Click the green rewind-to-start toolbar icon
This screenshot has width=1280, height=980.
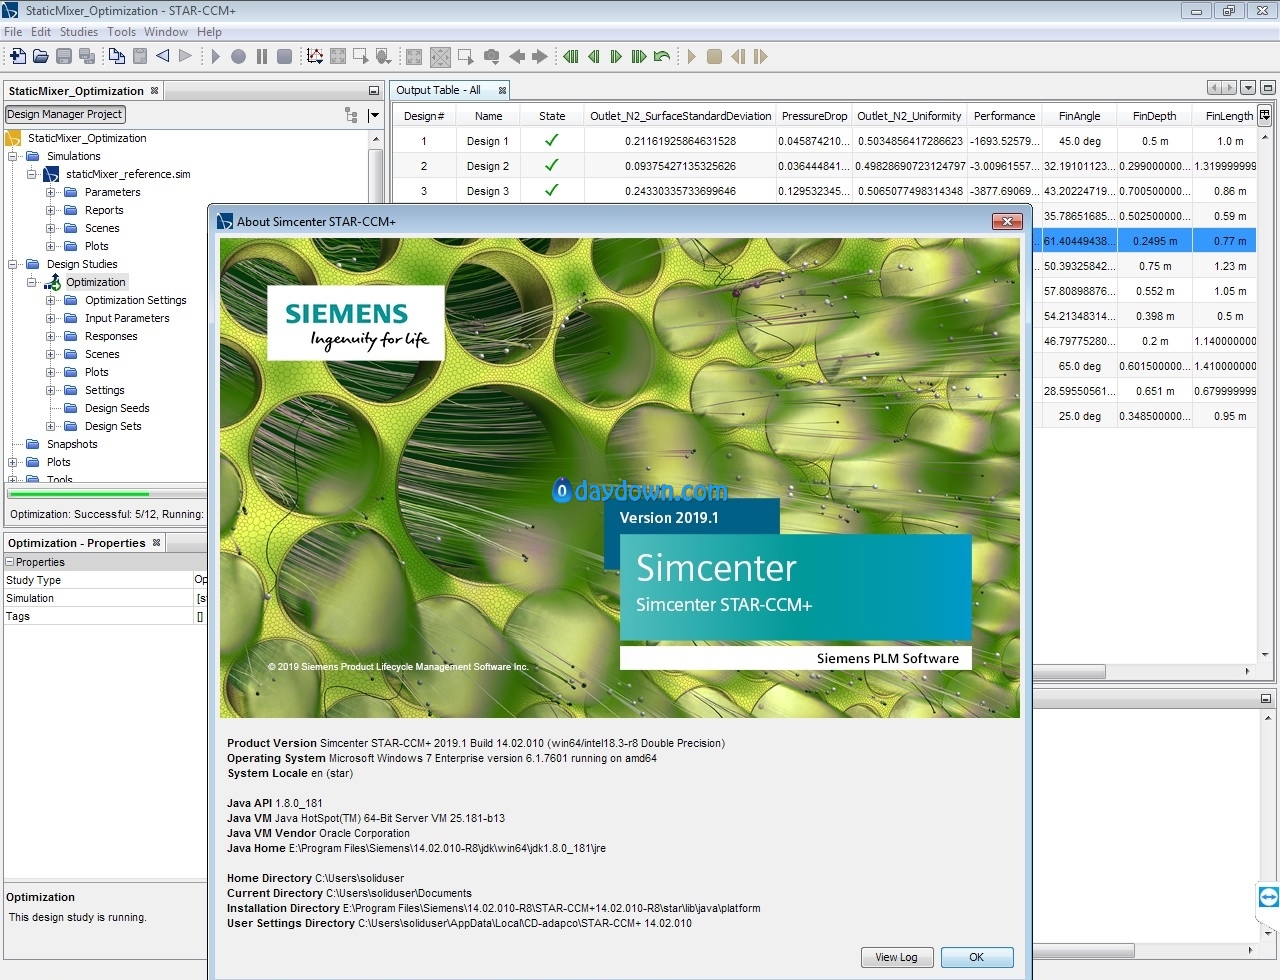pos(570,56)
